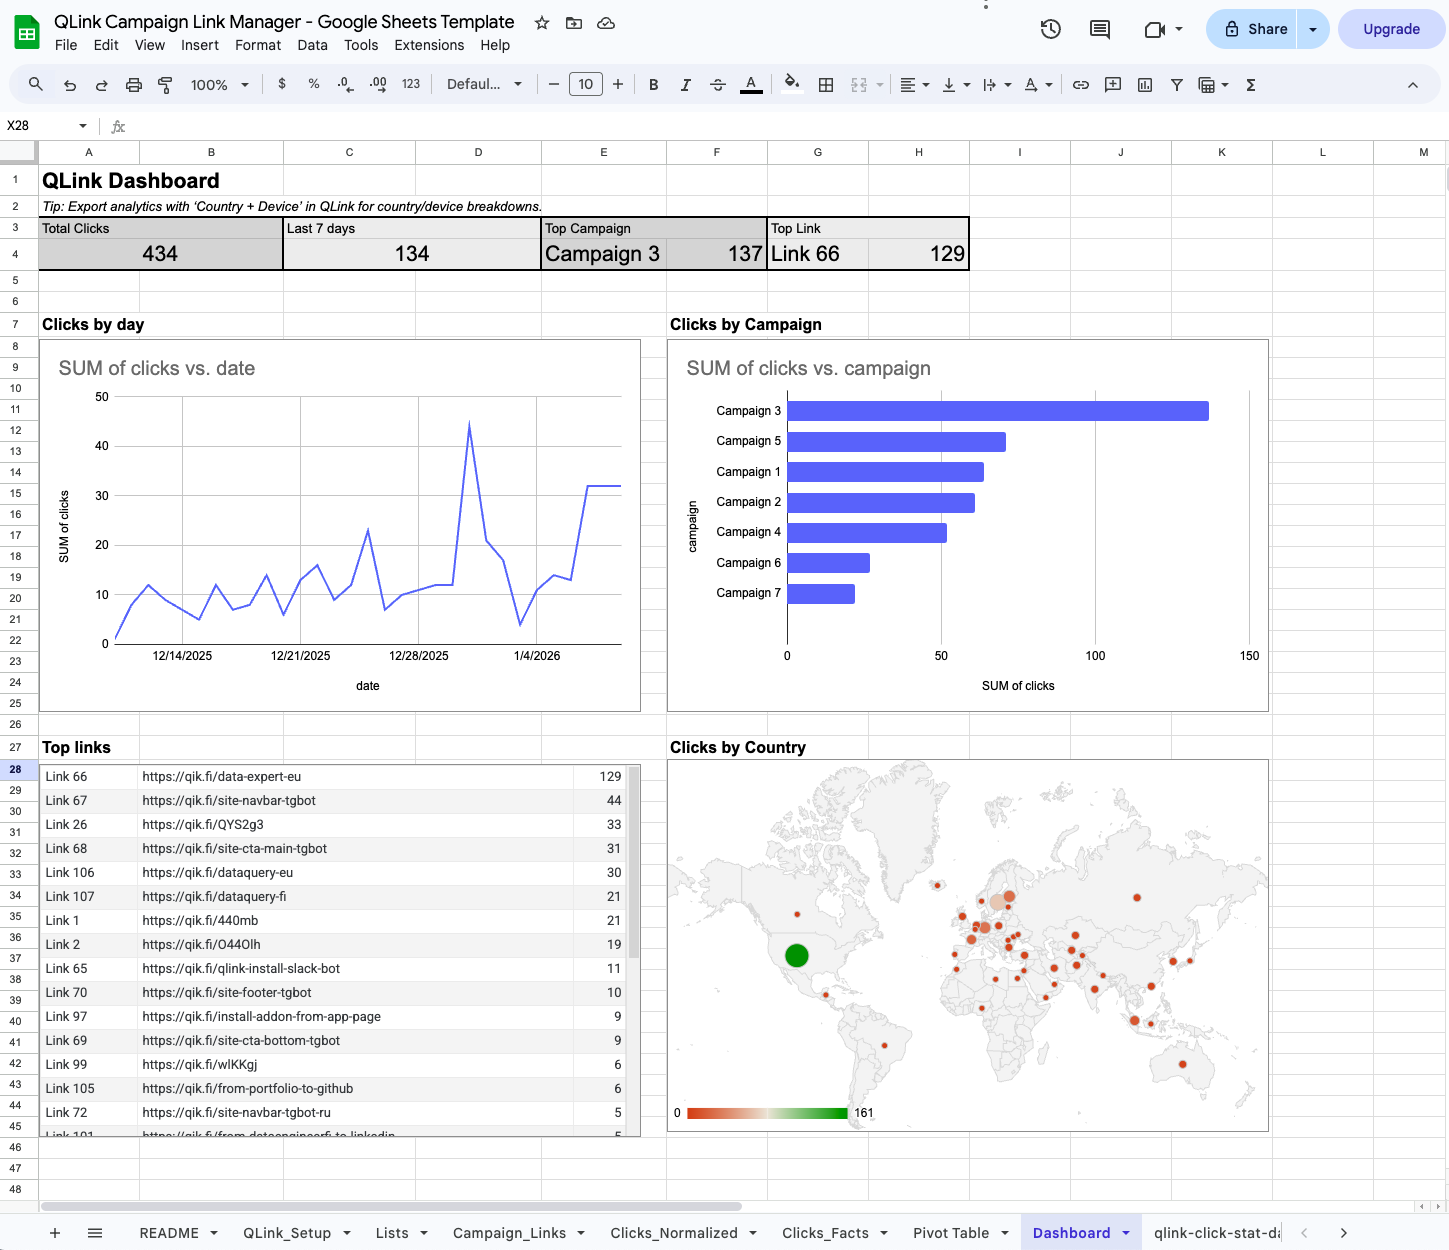Viewport: 1449px width, 1250px height.
Task: Insert a comment using the toolbar icon
Action: 1113,84
